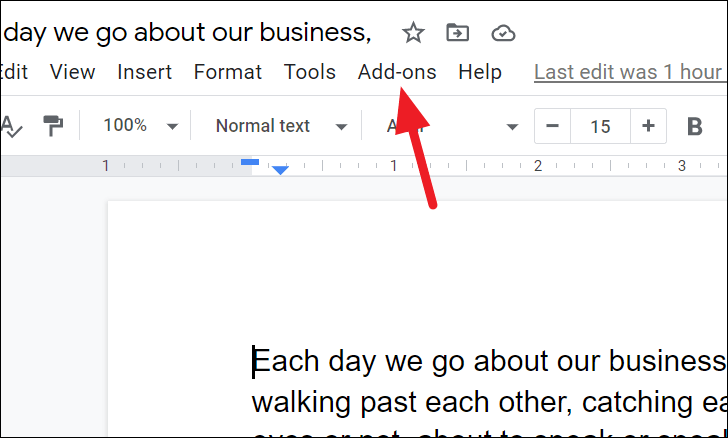Increase font size with plus button
This screenshot has width=728, height=438.
pyautogui.click(x=648, y=126)
